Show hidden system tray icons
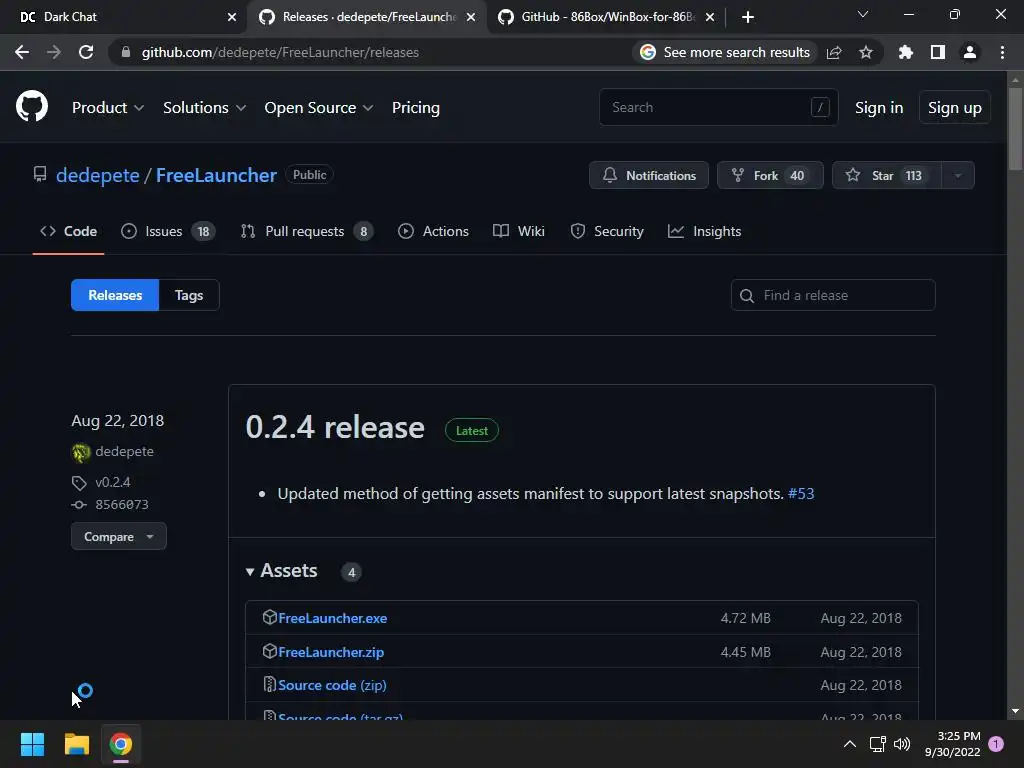Screen dimensions: 1024x768 (850, 744)
